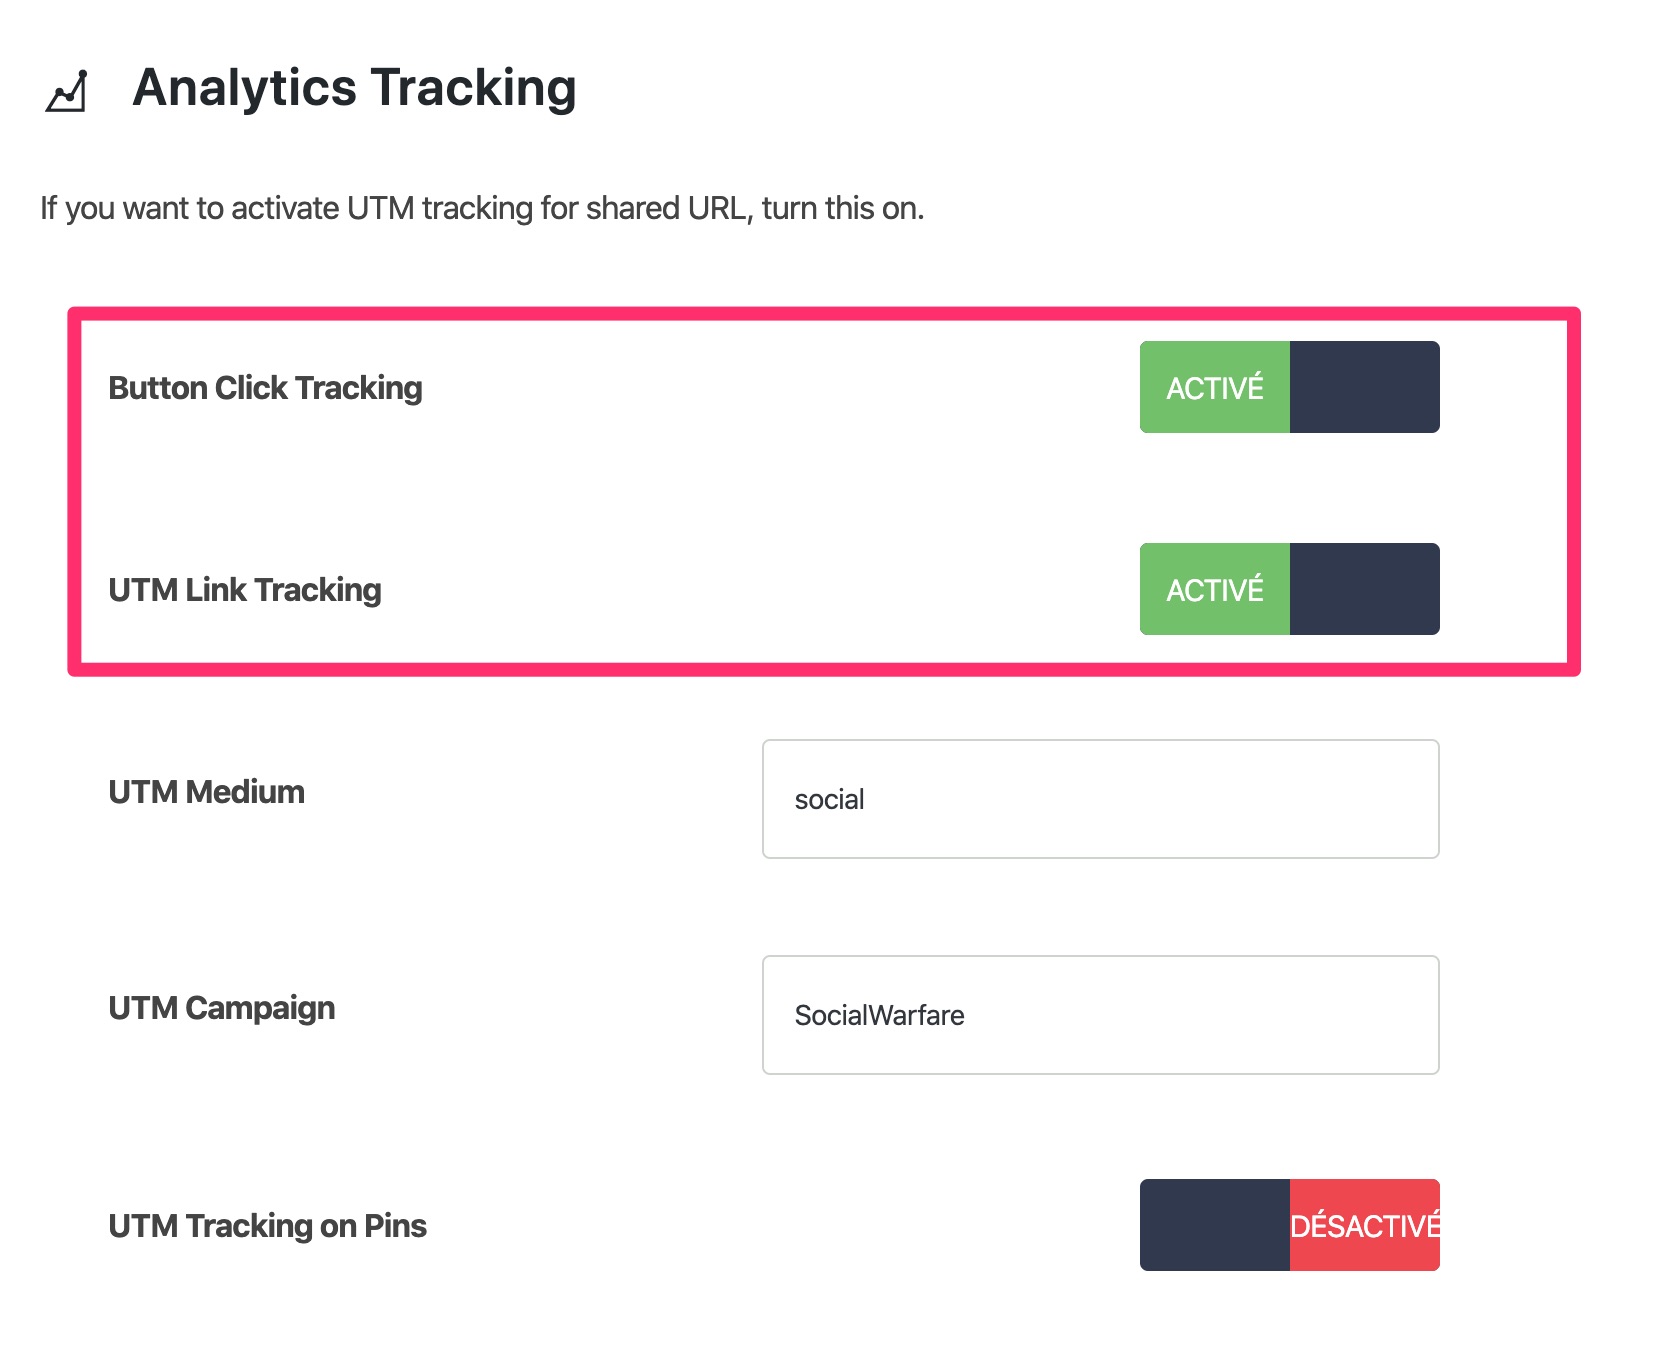This screenshot has height=1358, width=1654.
Task: Click the "Analytics Tracking" heading
Action: point(354,88)
